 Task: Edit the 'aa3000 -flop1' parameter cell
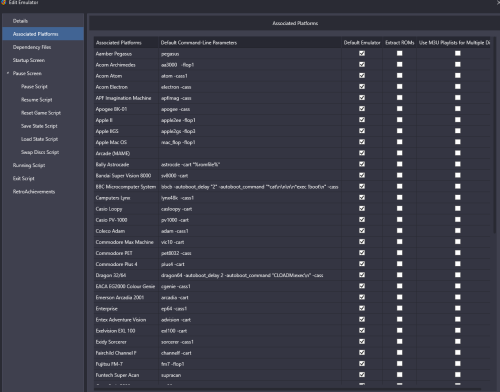coord(250,65)
